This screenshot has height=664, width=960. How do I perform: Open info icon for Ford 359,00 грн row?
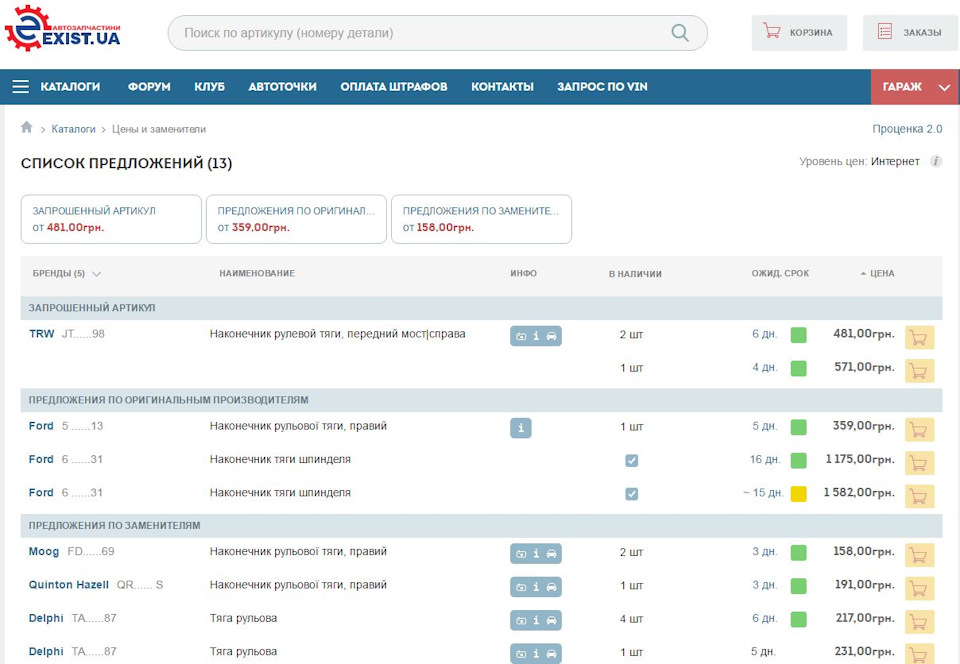tap(520, 428)
